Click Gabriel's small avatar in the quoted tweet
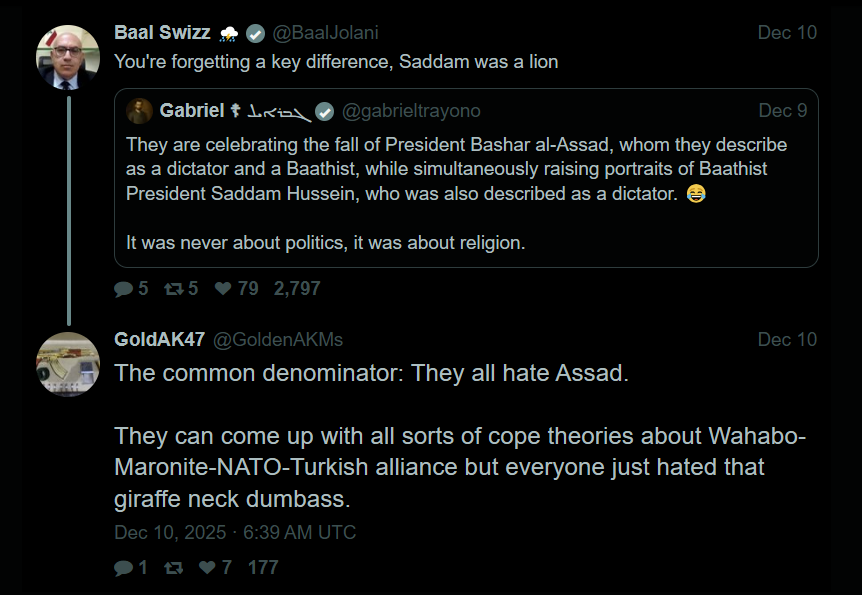862x595 pixels. coord(140,111)
